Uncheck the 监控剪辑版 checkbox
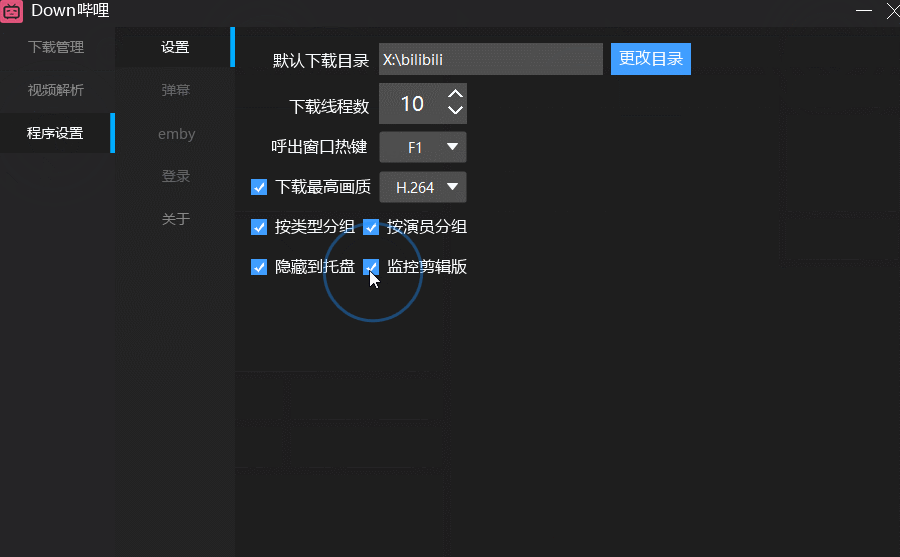The image size is (900, 557). pyautogui.click(x=371, y=267)
